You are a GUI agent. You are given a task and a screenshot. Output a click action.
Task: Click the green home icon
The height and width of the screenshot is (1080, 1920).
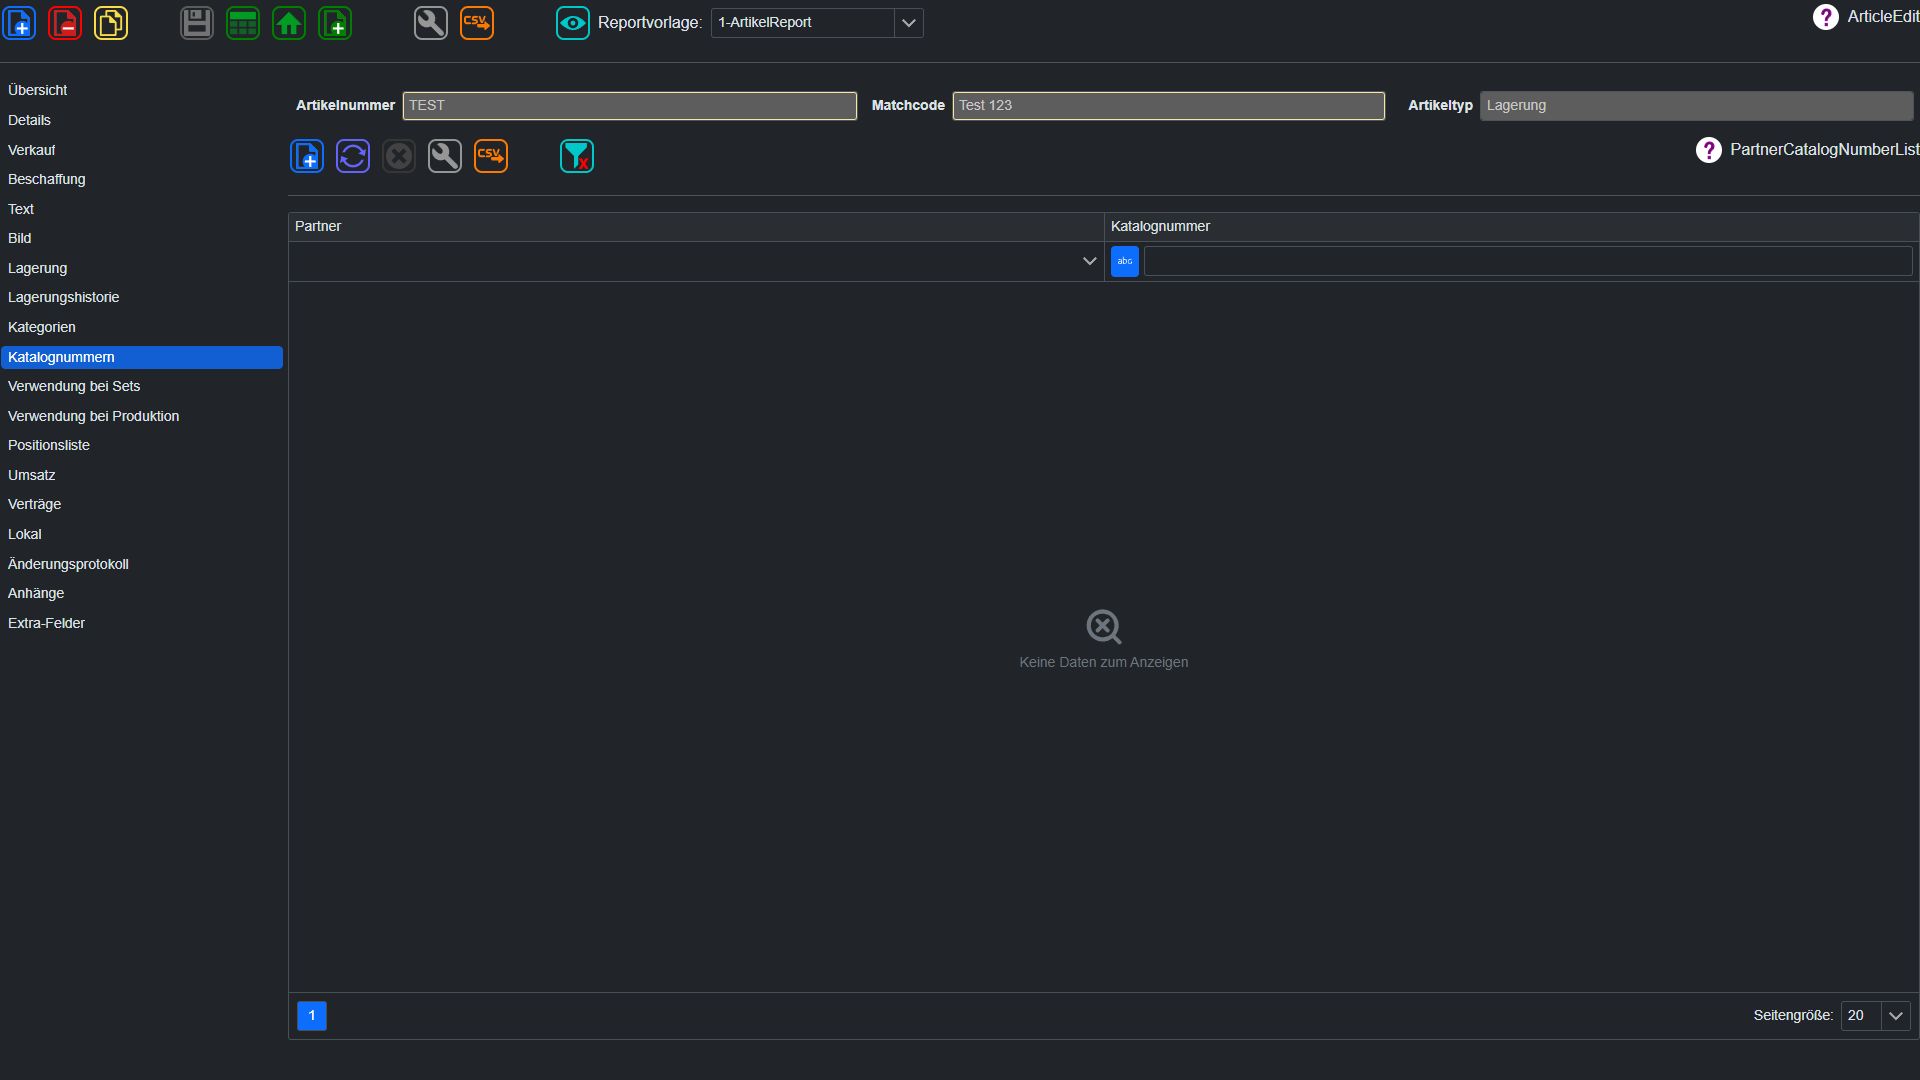coord(289,23)
